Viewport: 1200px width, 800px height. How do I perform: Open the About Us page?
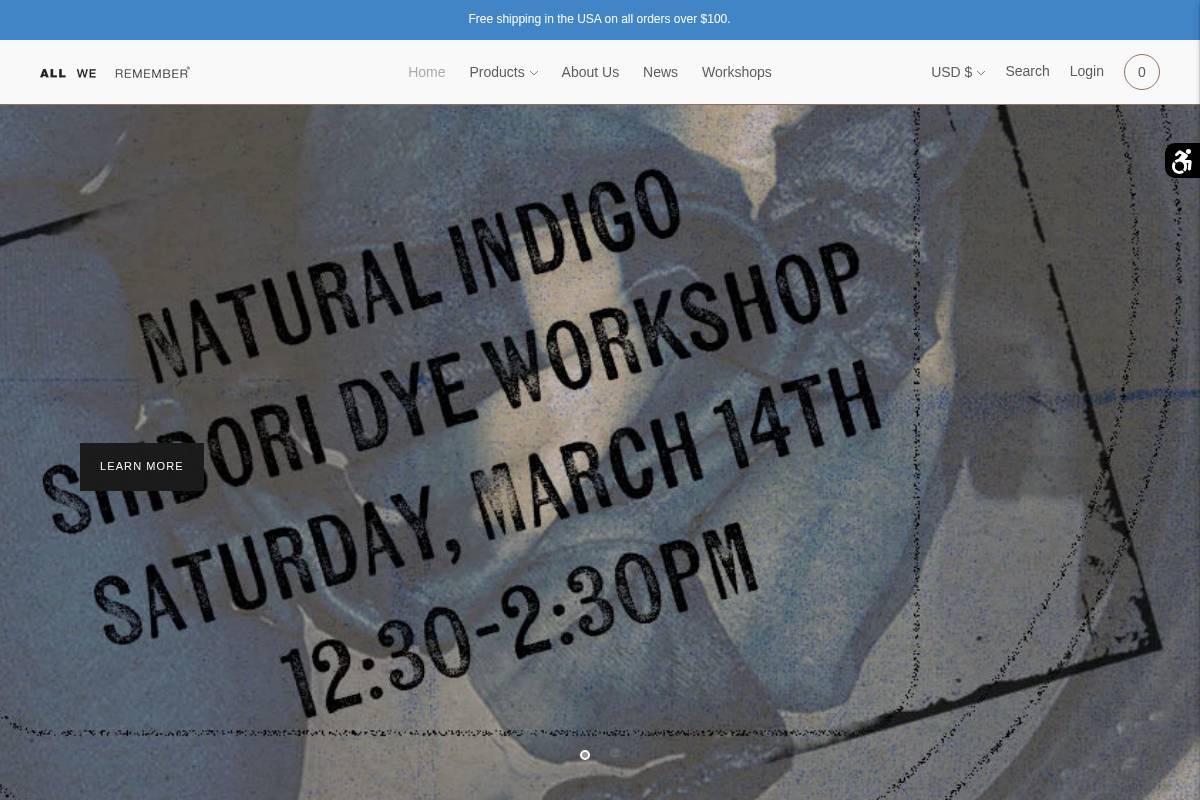coord(590,72)
